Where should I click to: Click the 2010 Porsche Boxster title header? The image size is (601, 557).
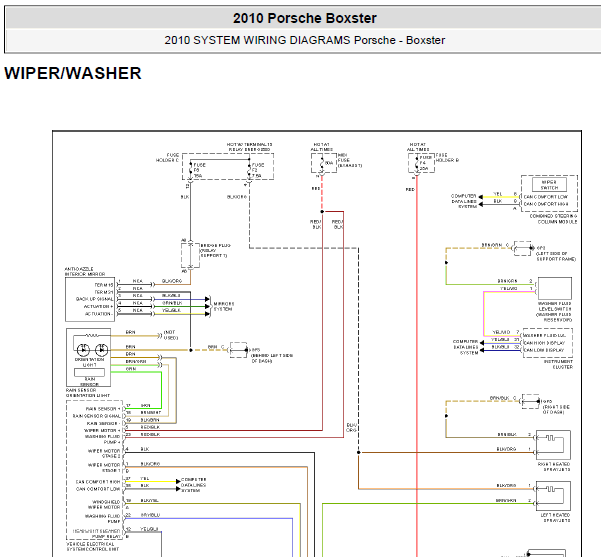305,18
